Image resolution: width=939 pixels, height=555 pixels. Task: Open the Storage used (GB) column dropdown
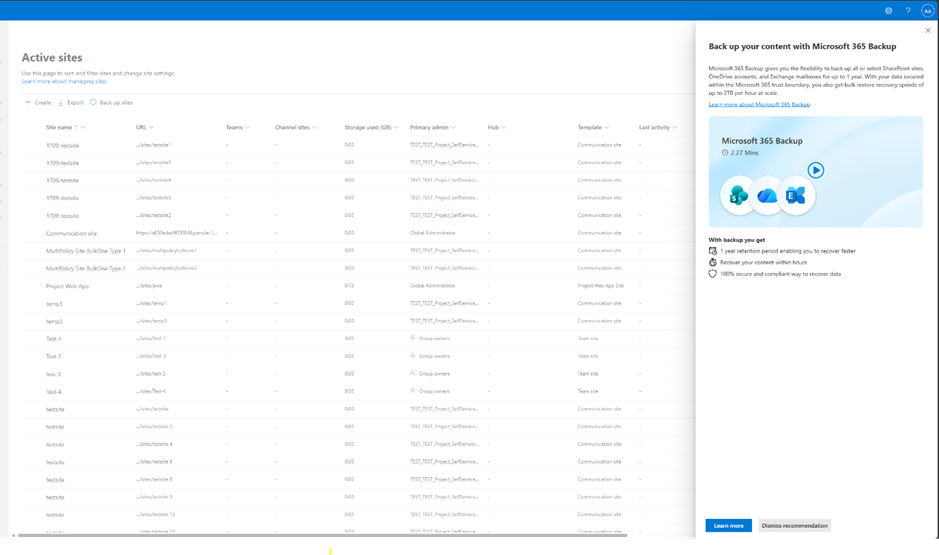click(x=396, y=128)
